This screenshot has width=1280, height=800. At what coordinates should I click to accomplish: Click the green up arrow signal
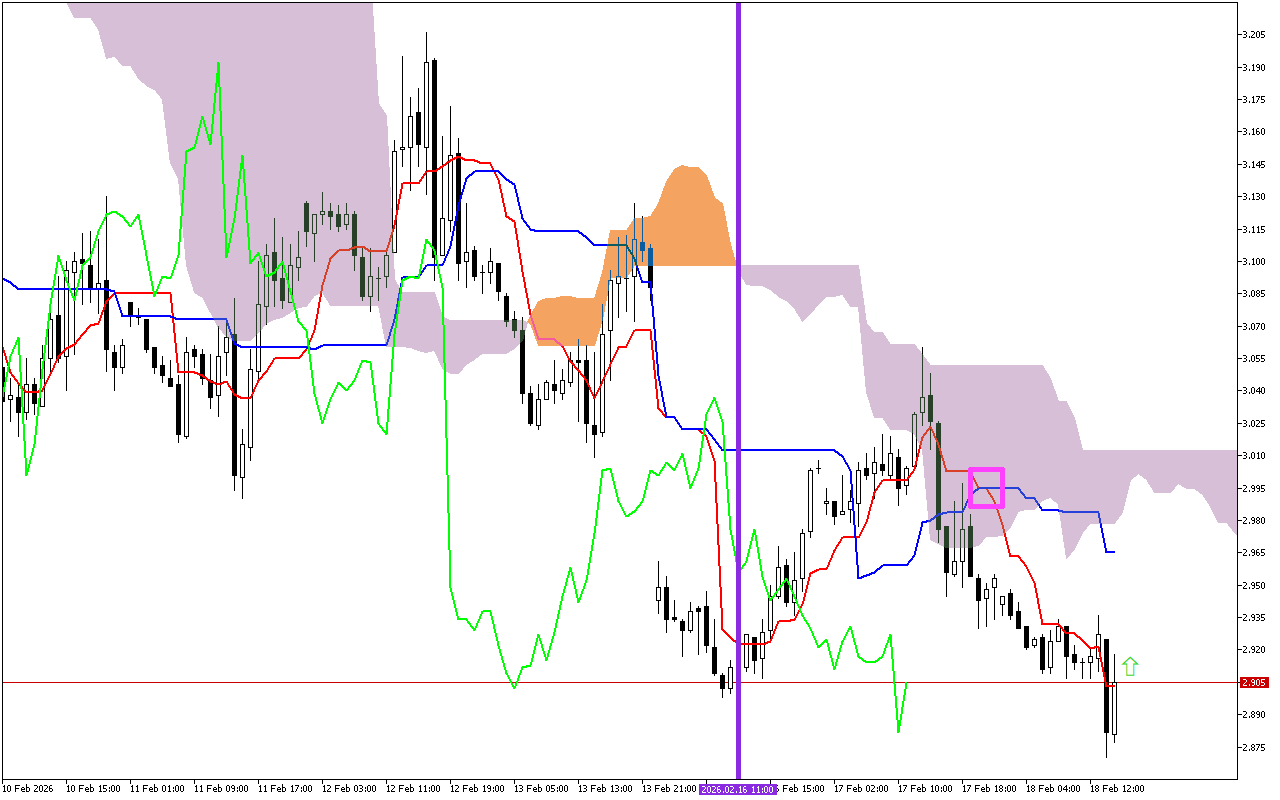click(x=1130, y=666)
